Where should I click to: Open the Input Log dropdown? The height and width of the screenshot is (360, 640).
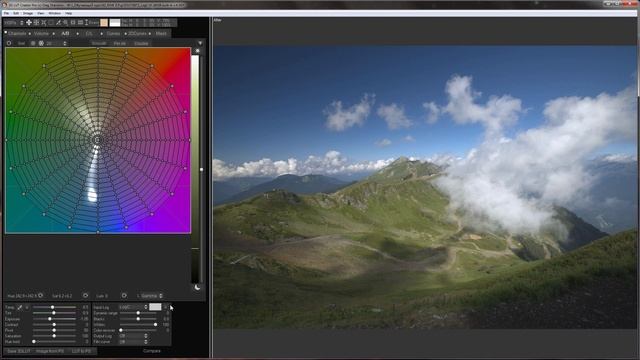click(x=133, y=307)
